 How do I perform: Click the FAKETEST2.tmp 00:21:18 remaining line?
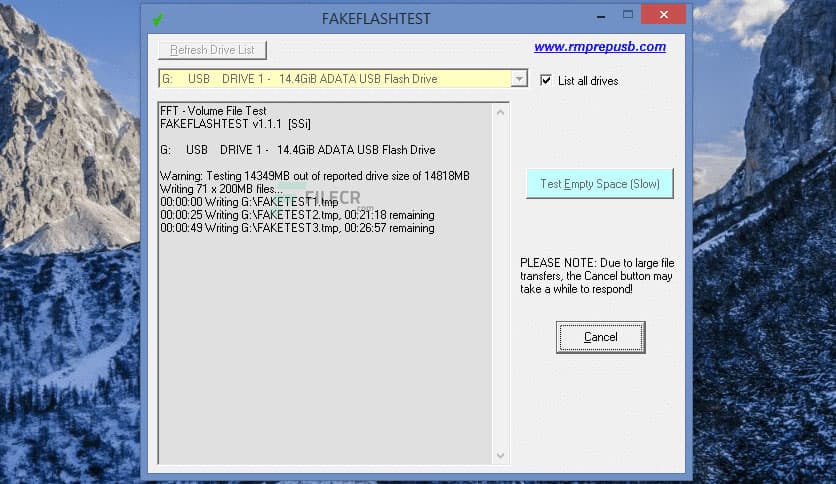tap(297, 215)
